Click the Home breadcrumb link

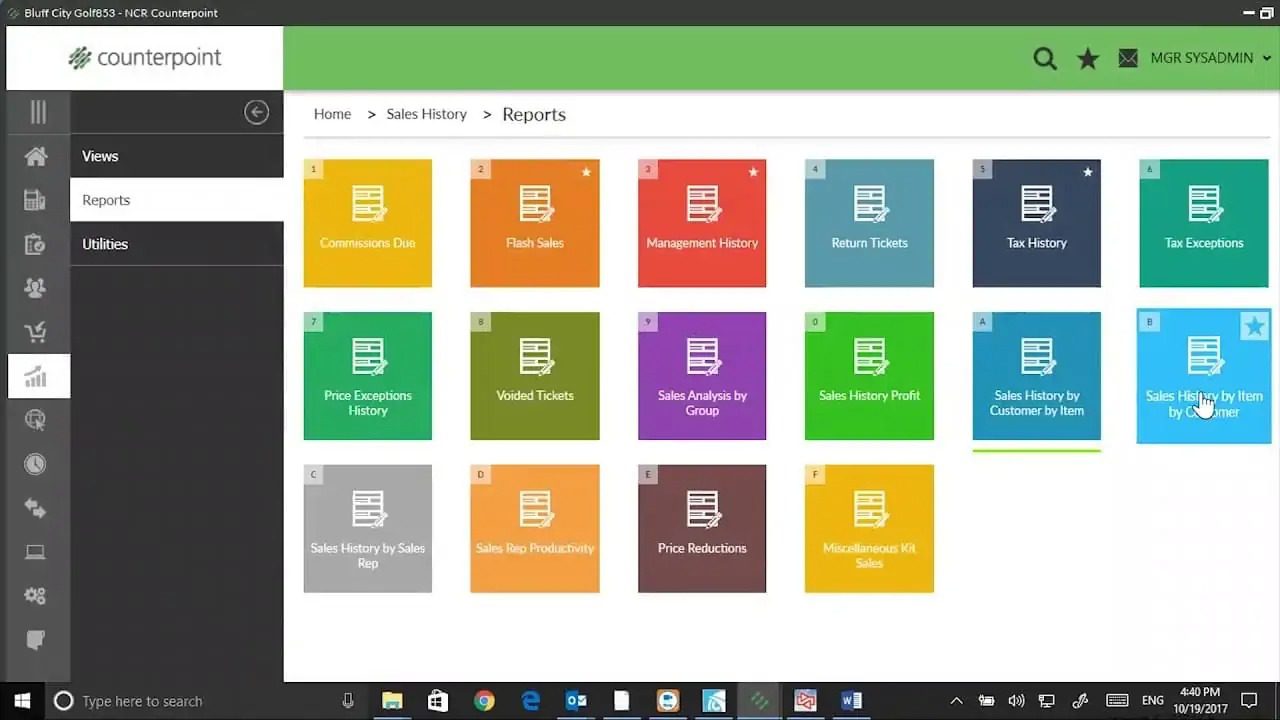click(x=332, y=114)
